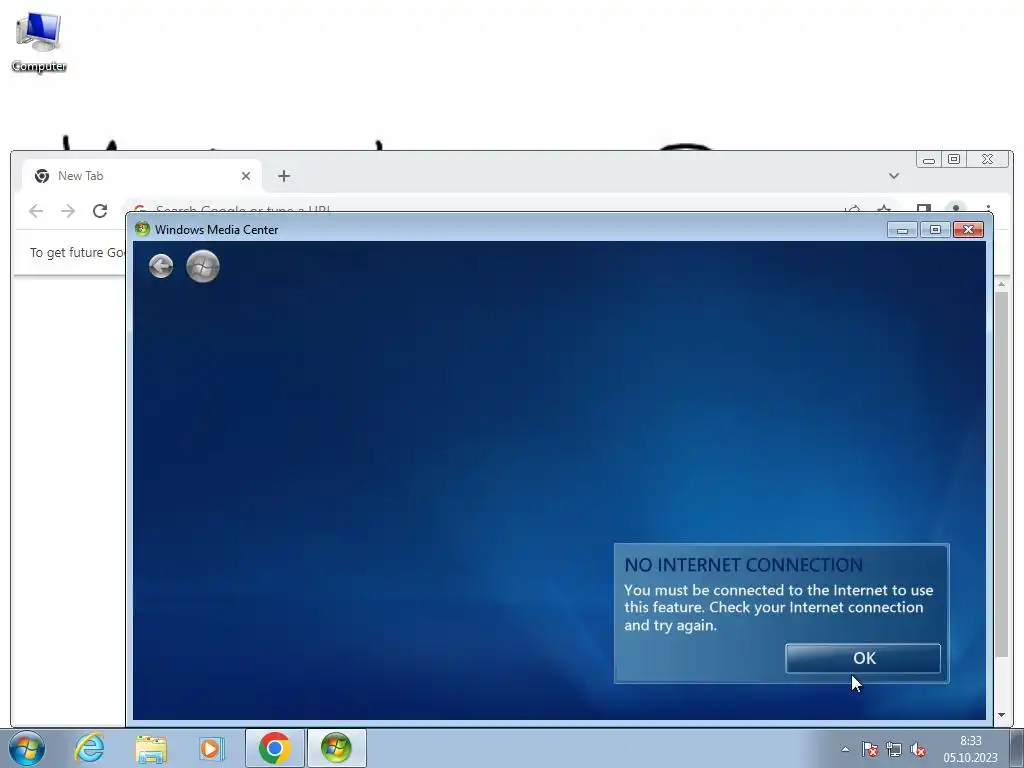Screen dimensions: 1024x768
Task: Minimize the Windows Media Center window
Action: pyautogui.click(x=903, y=229)
